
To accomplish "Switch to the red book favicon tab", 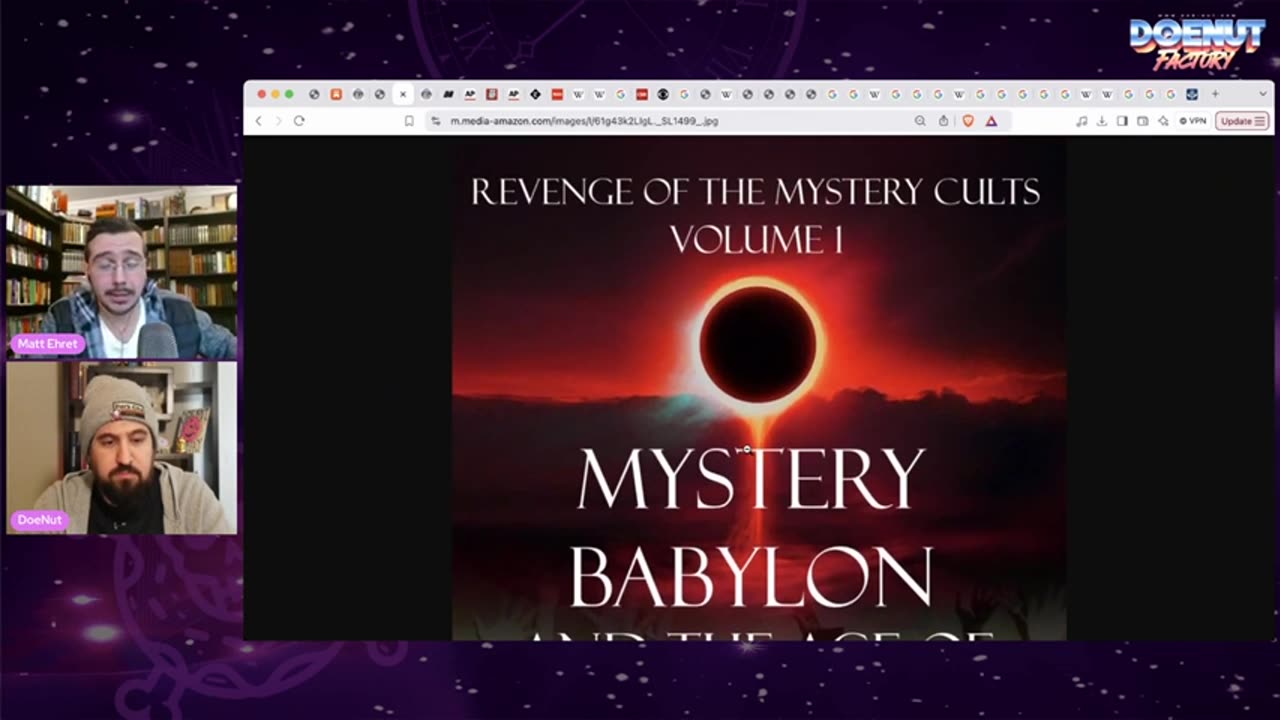I will [x=492, y=94].
